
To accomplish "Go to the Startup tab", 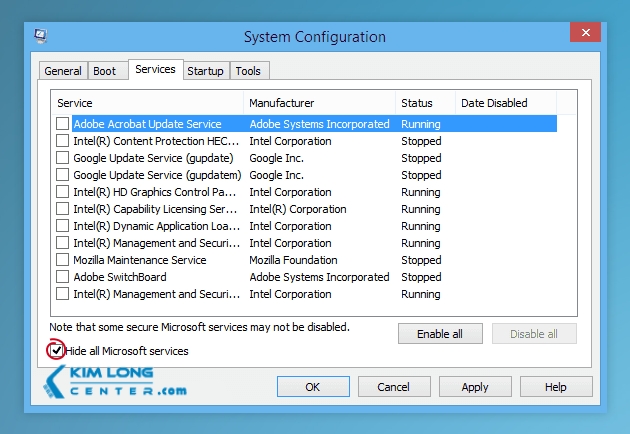I will 205,71.
